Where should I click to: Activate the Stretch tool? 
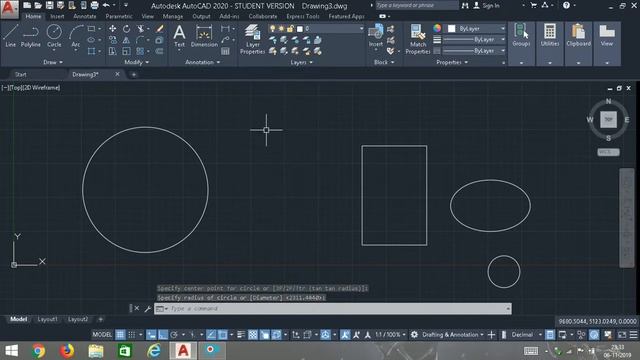pos(112,51)
